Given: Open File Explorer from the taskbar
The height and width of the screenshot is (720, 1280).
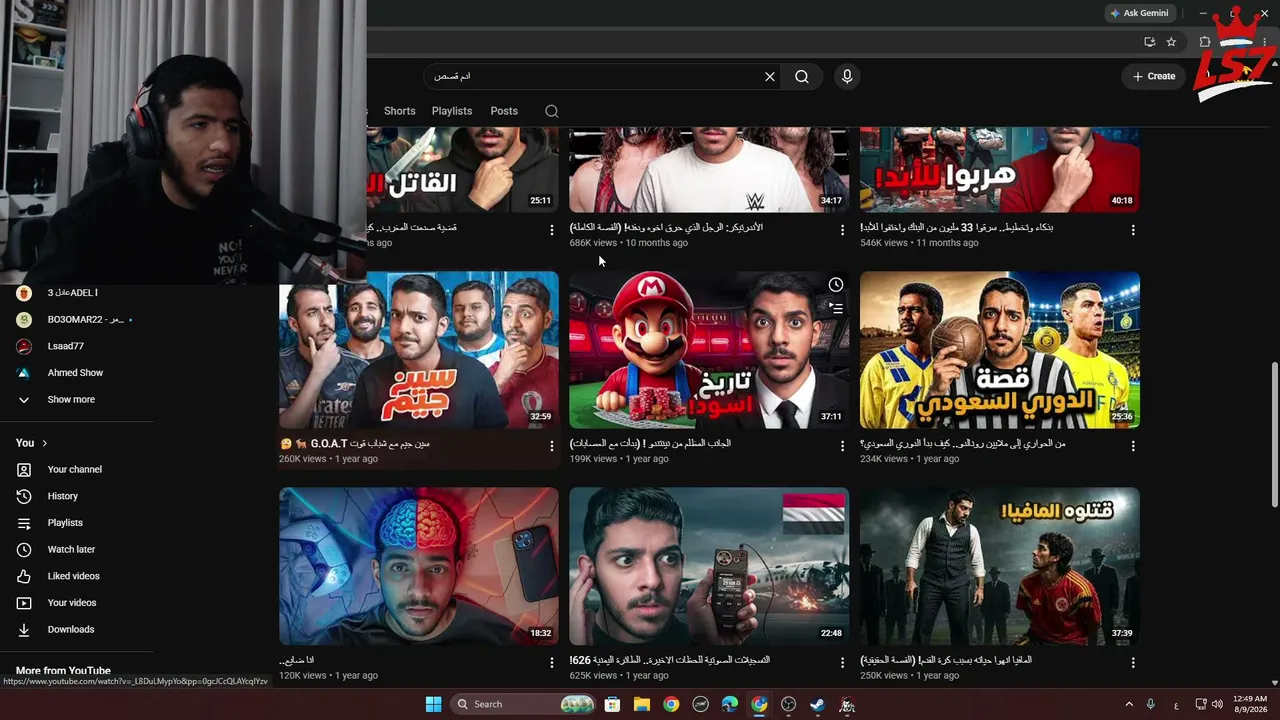Looking at the screenshot, I should click(642, 704).
